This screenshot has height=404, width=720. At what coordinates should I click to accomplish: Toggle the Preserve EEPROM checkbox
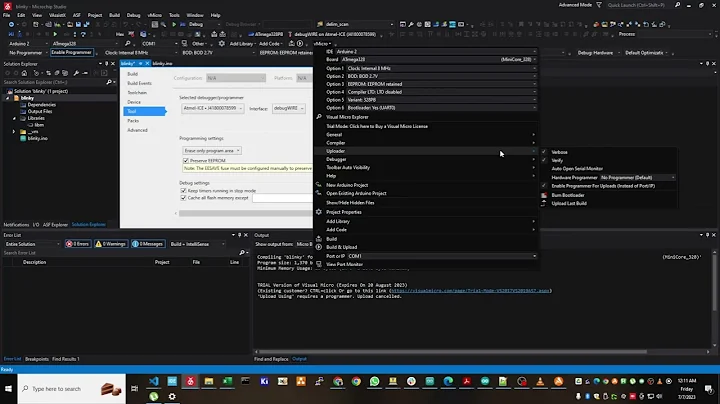point(186,161)
